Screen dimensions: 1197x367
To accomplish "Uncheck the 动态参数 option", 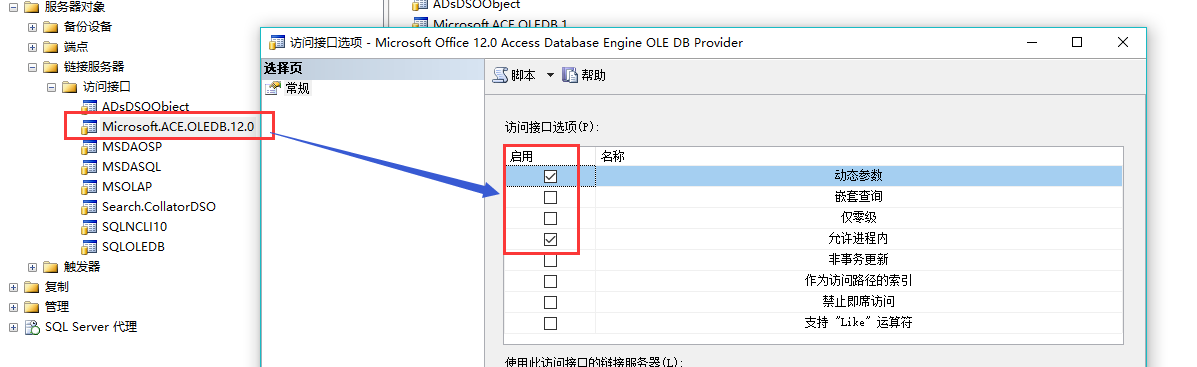I will 550,176.
